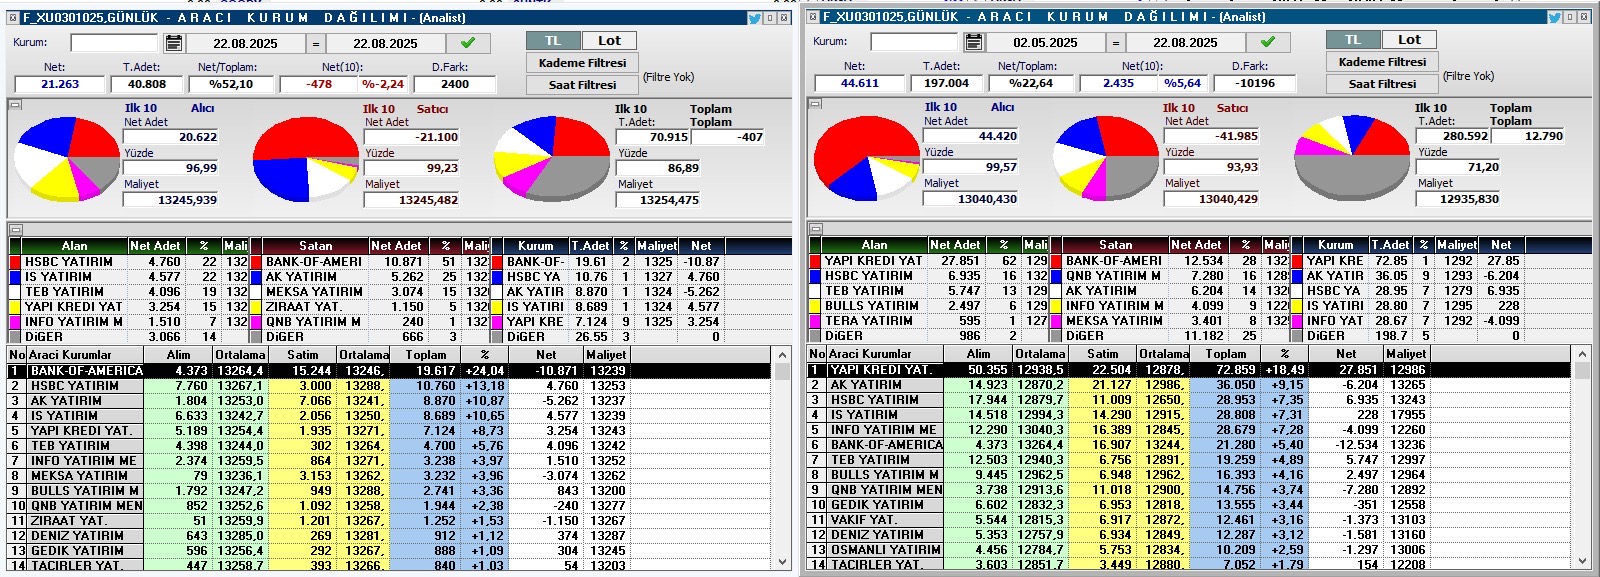Sort by Satim column header in left window

point(303,354)
